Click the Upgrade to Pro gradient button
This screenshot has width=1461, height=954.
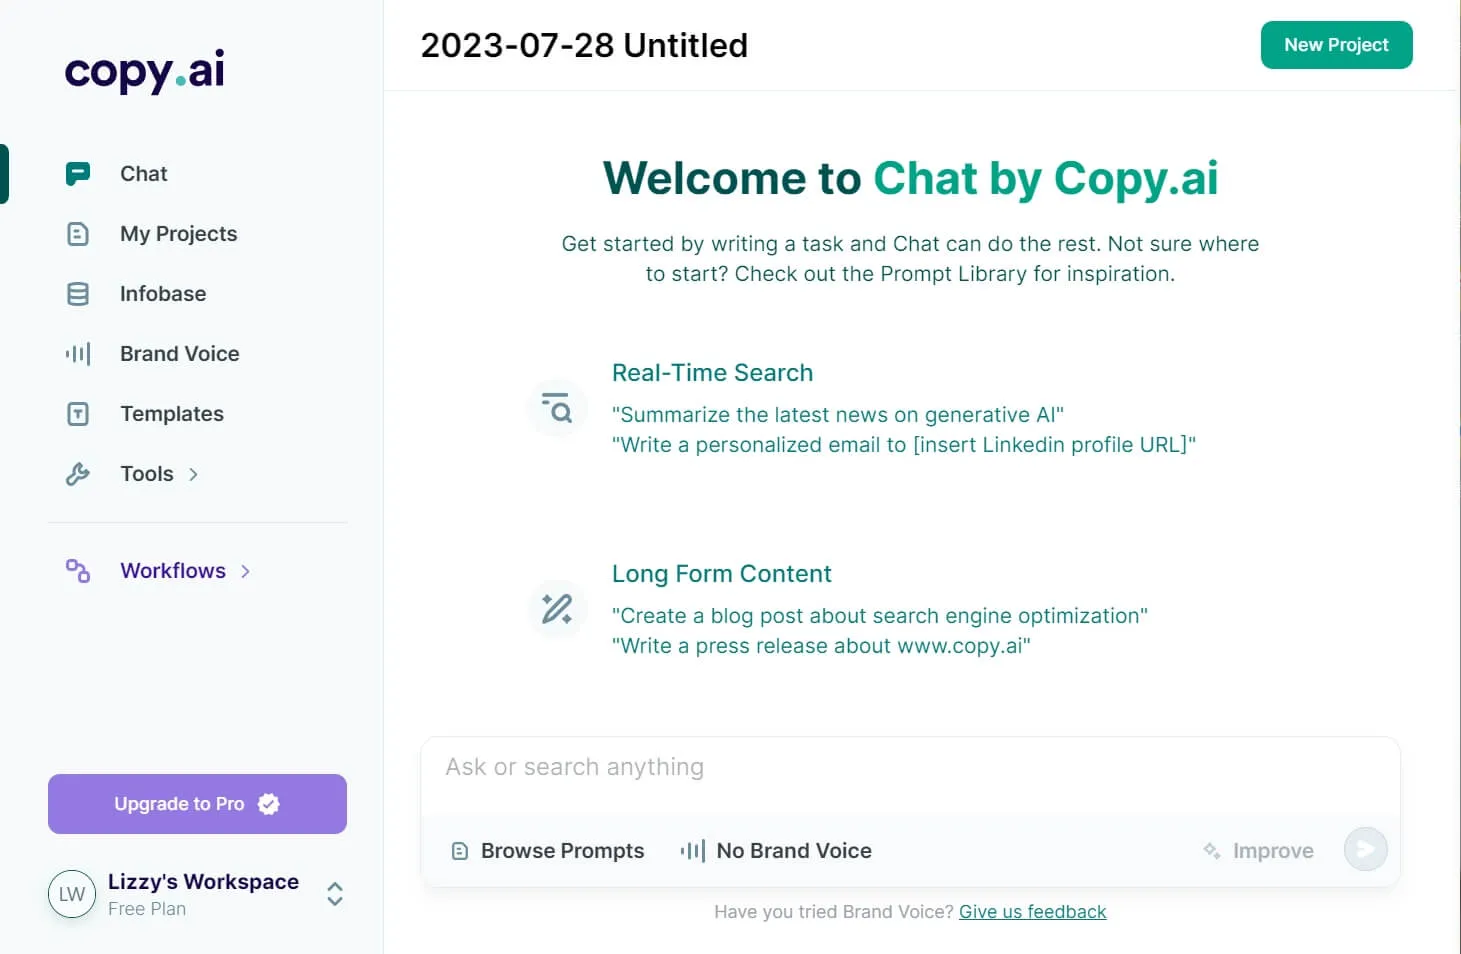pos(197,803)
